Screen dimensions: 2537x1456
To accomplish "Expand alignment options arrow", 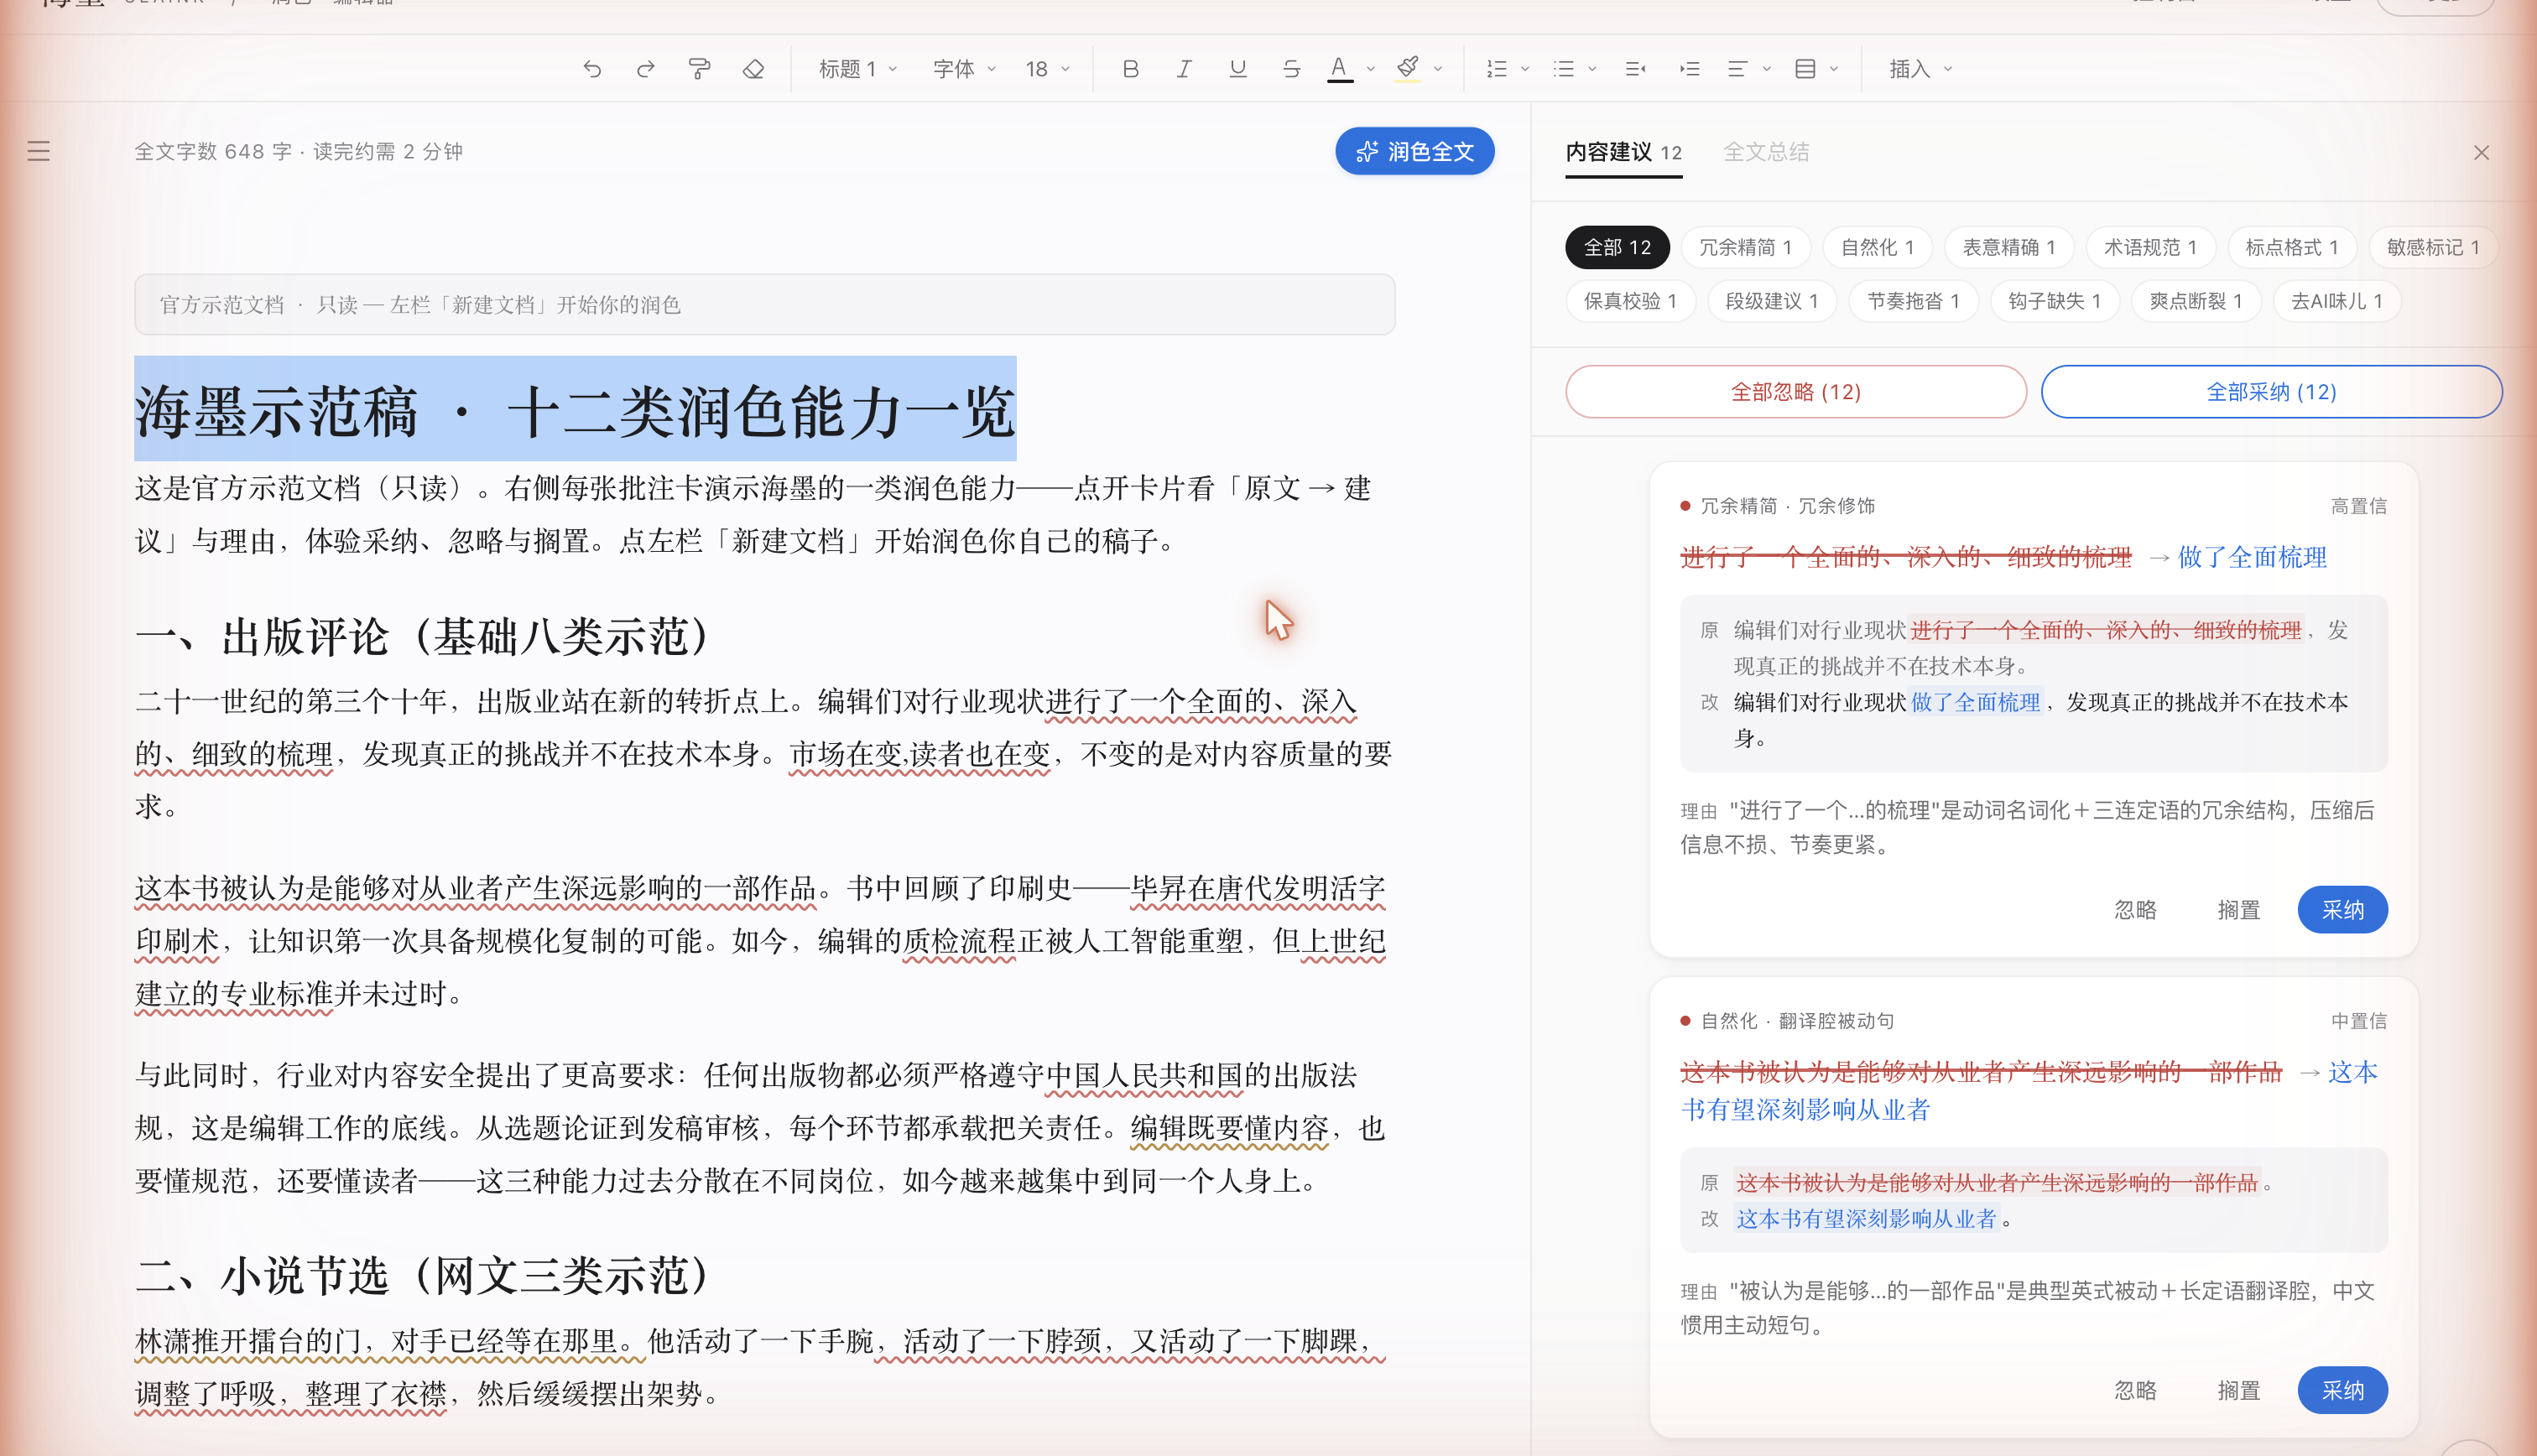I will [x=1767, y=69].
